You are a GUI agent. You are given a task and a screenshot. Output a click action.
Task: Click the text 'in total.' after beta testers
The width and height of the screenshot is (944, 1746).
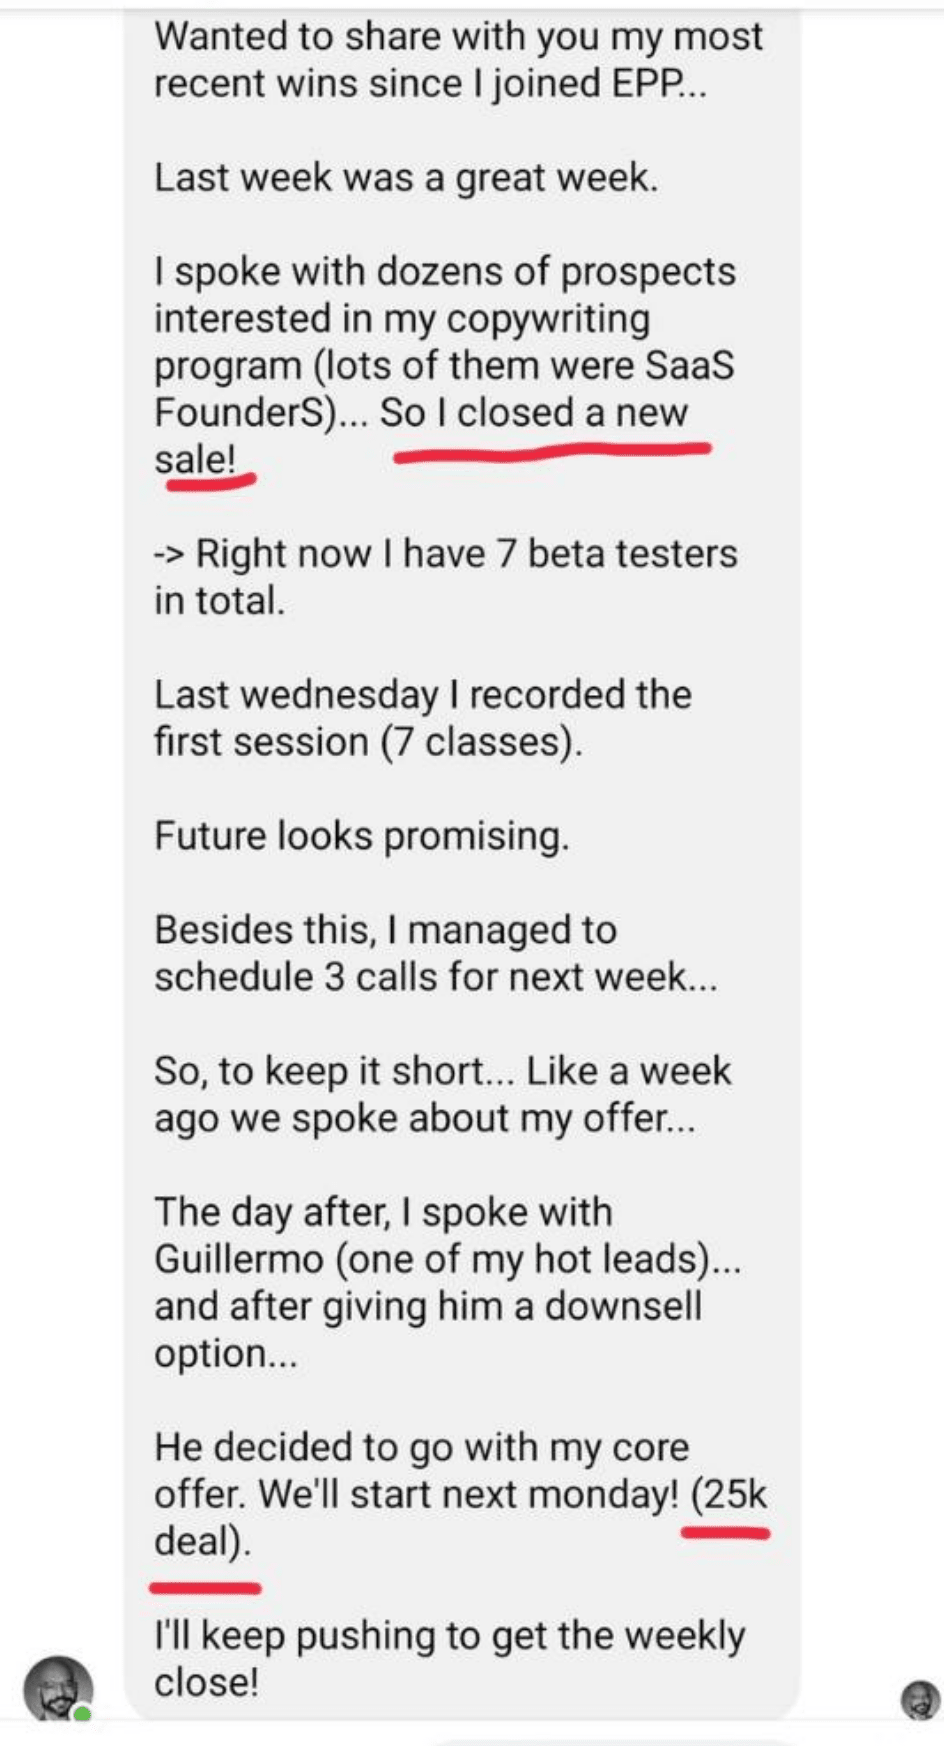tap(219, 600)
